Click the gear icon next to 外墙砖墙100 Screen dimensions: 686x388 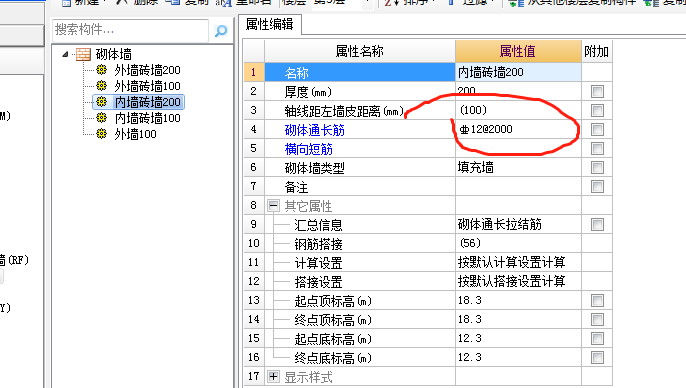[x=102, y=86]
